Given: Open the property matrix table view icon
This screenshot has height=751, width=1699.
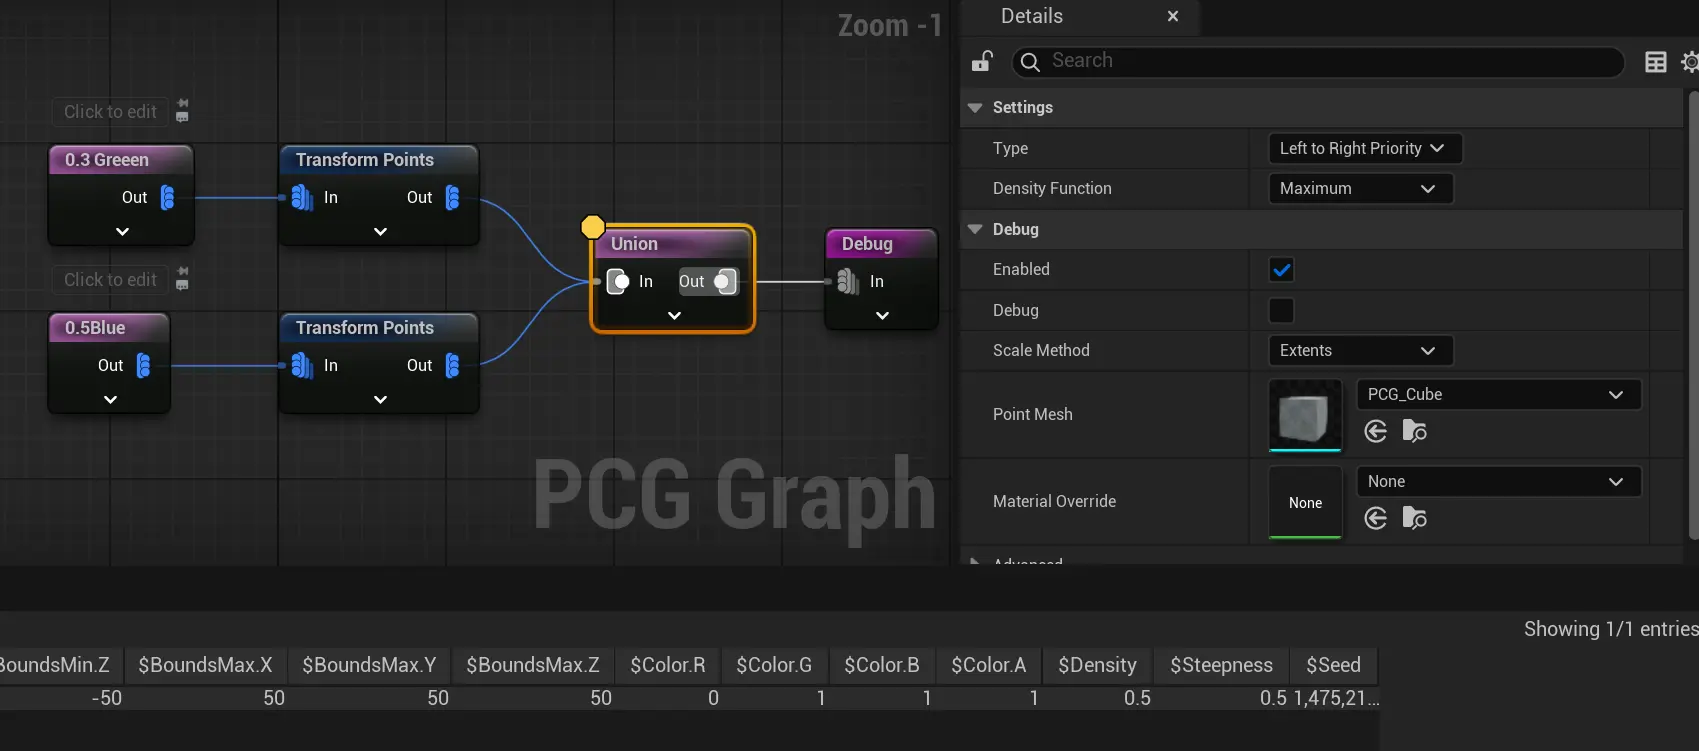Looking at the screenshot, I should [x=1655, y=62].
